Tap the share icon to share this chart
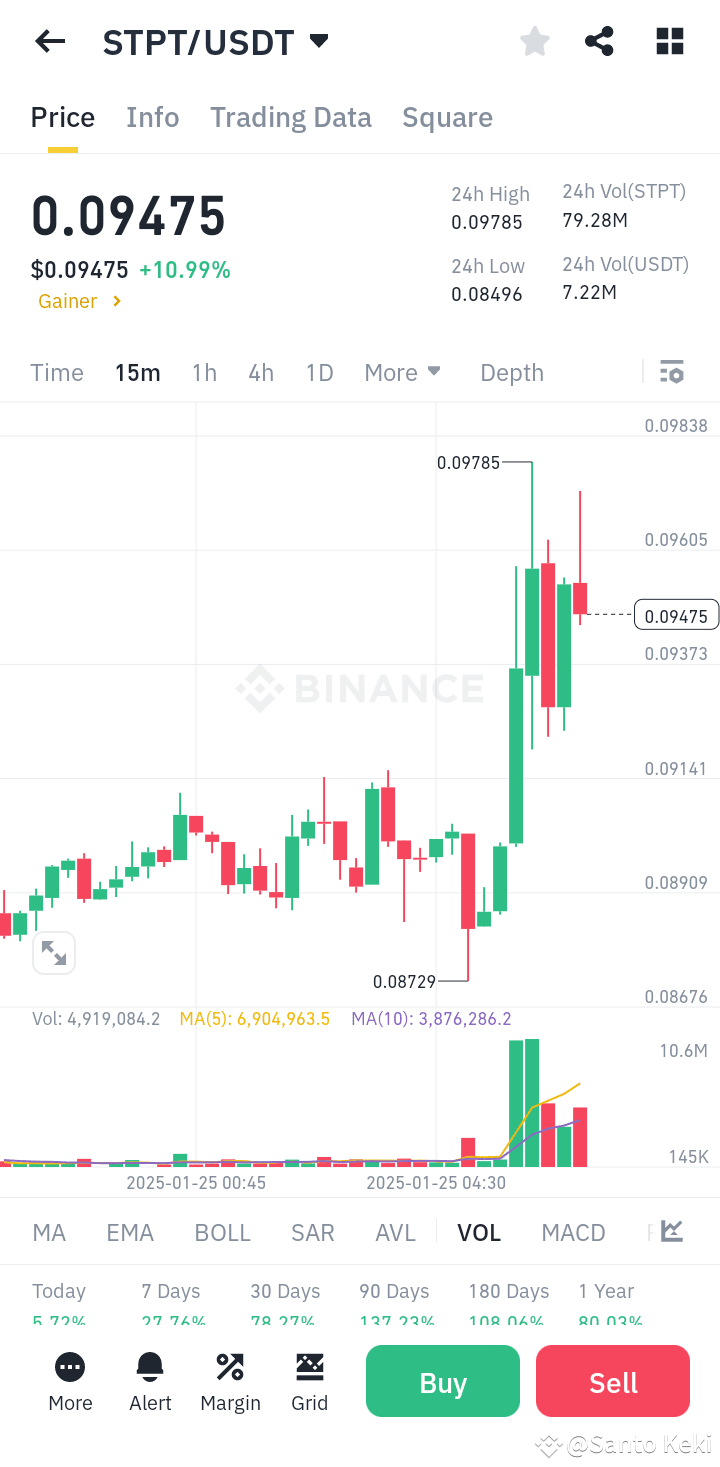This screenshot has width=720, height=1467. pyautogui.click(x=599, y=41)
